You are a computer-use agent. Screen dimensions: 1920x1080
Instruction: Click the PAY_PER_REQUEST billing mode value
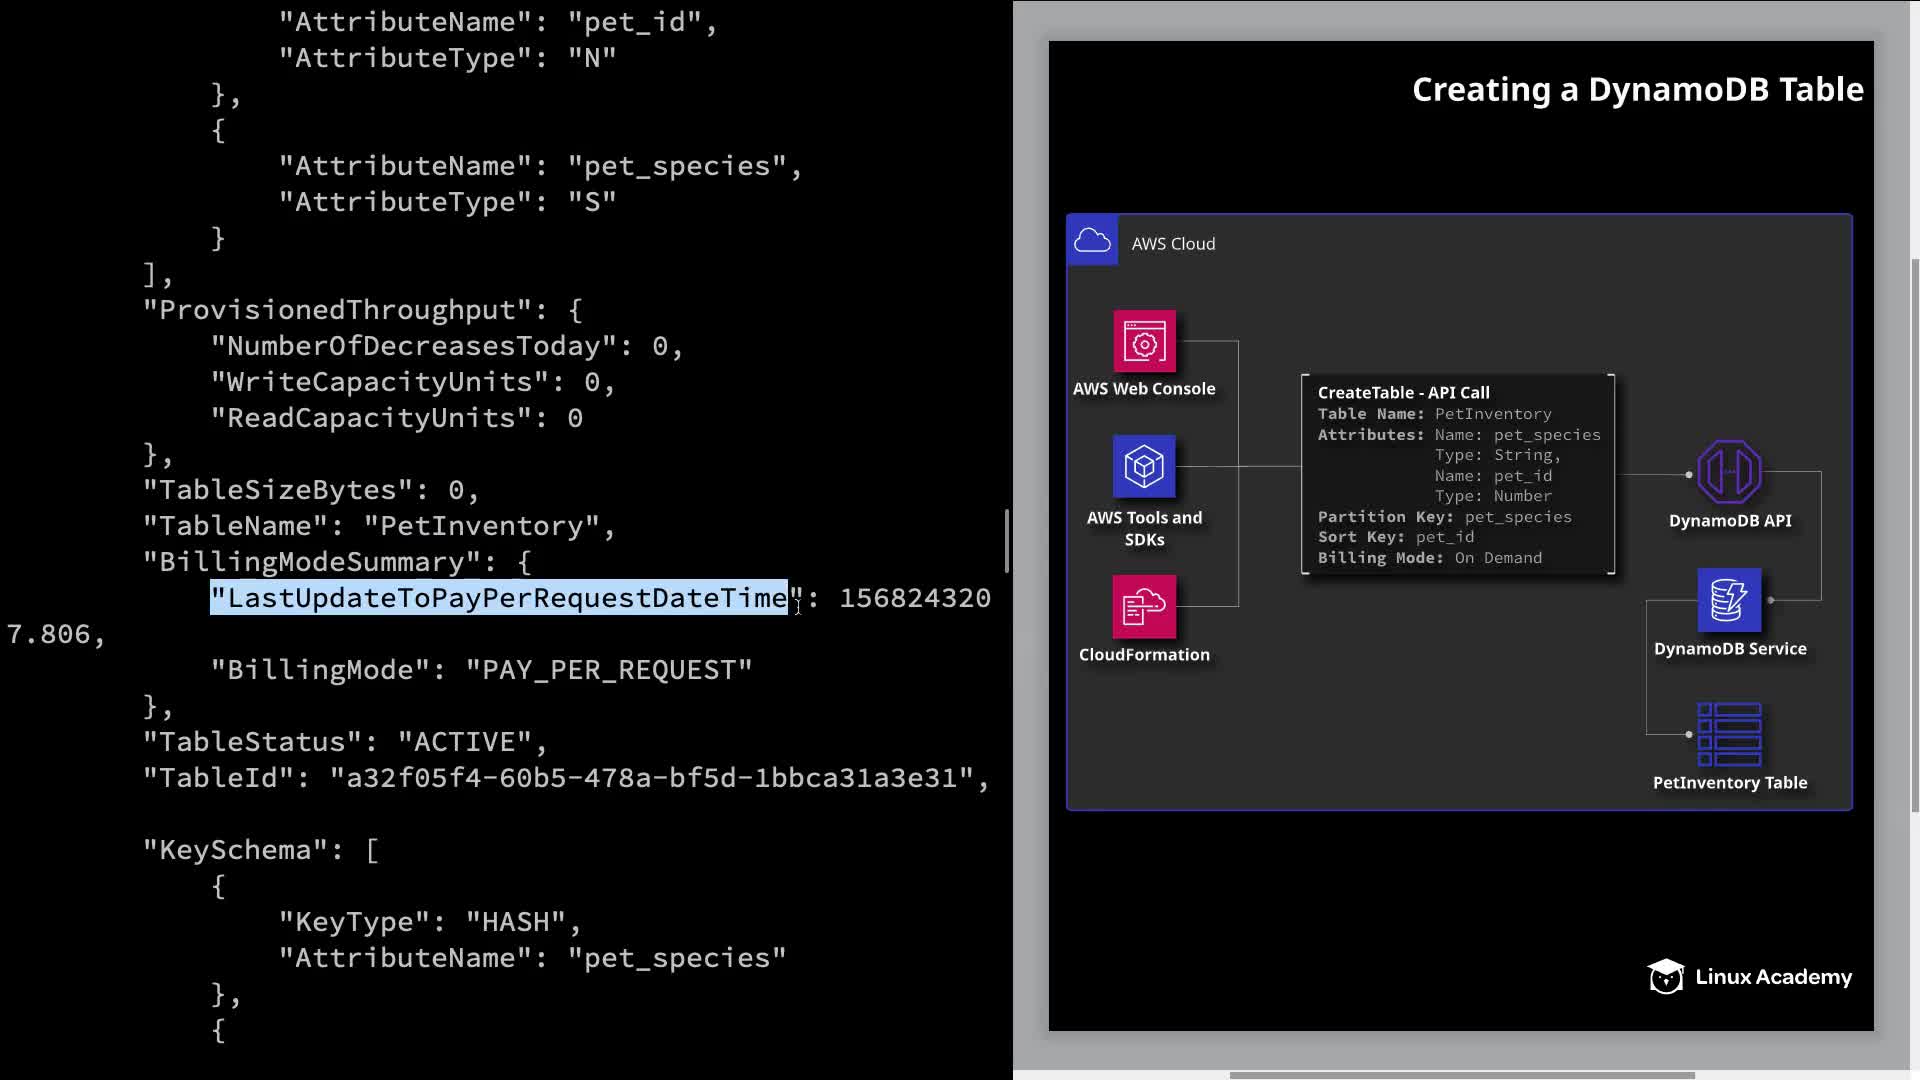coord(608,670)
